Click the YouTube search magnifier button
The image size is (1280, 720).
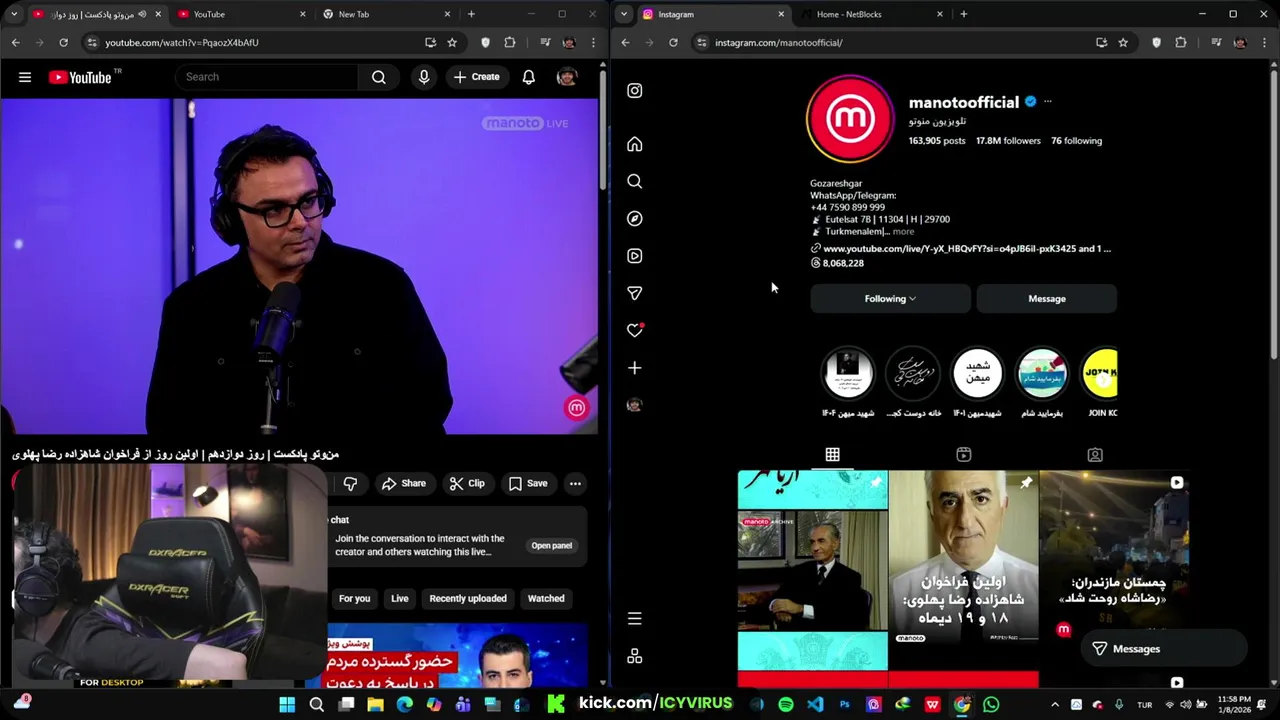(379, 77)
